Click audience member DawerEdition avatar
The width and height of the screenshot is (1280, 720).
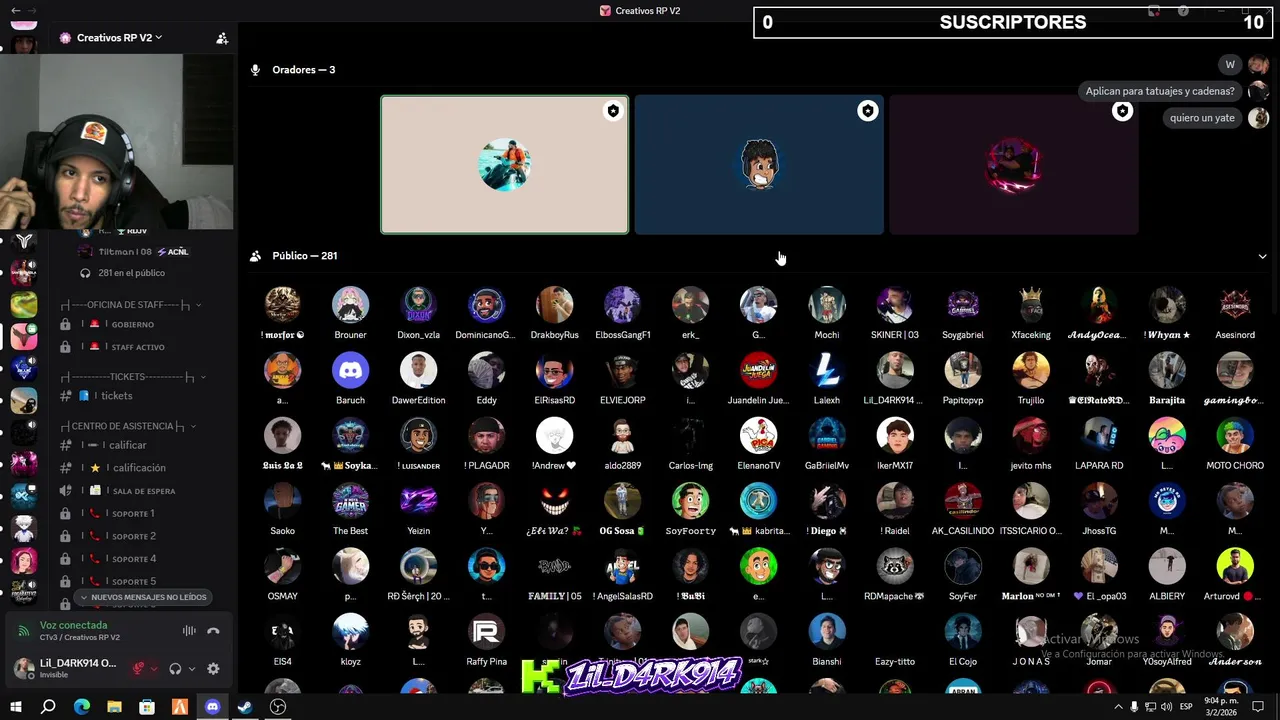tap(418, 371)
